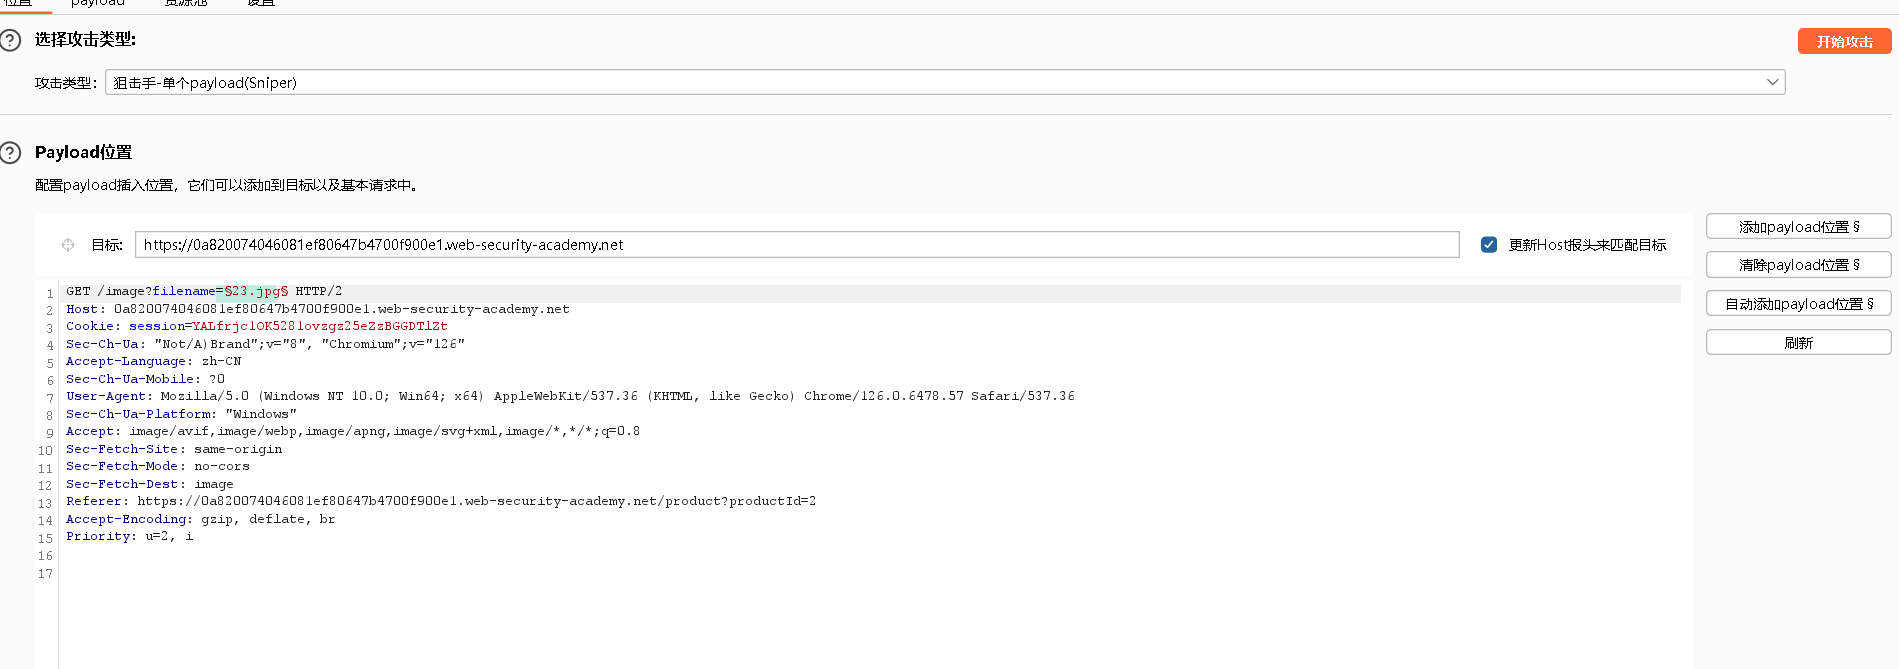This screenshot has height=669, width=1899.
Task: Click the red session cookie value
Action: (320, 326)
